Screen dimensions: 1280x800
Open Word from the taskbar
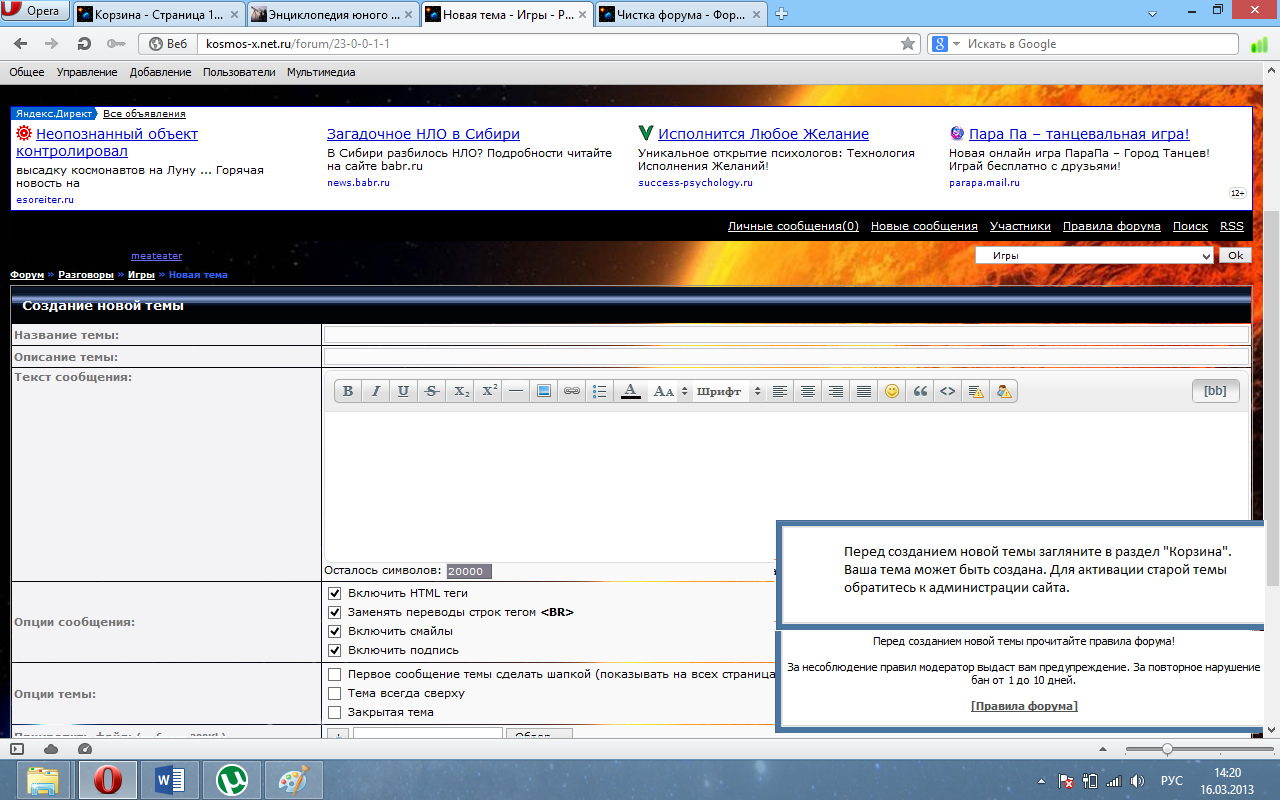click(x=170, y=780)
